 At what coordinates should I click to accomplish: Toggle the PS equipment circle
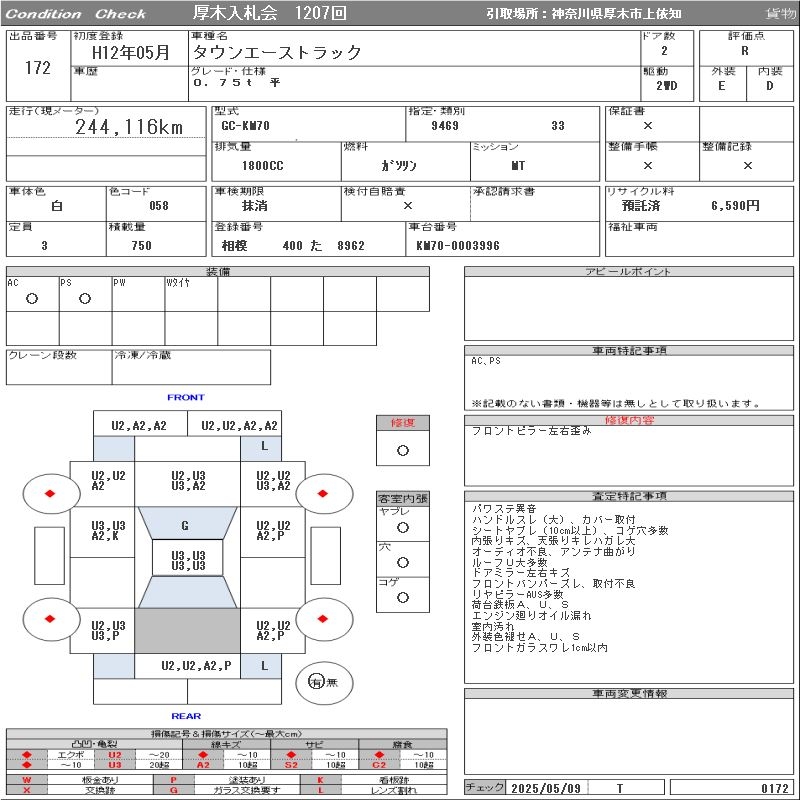[84, 299]
